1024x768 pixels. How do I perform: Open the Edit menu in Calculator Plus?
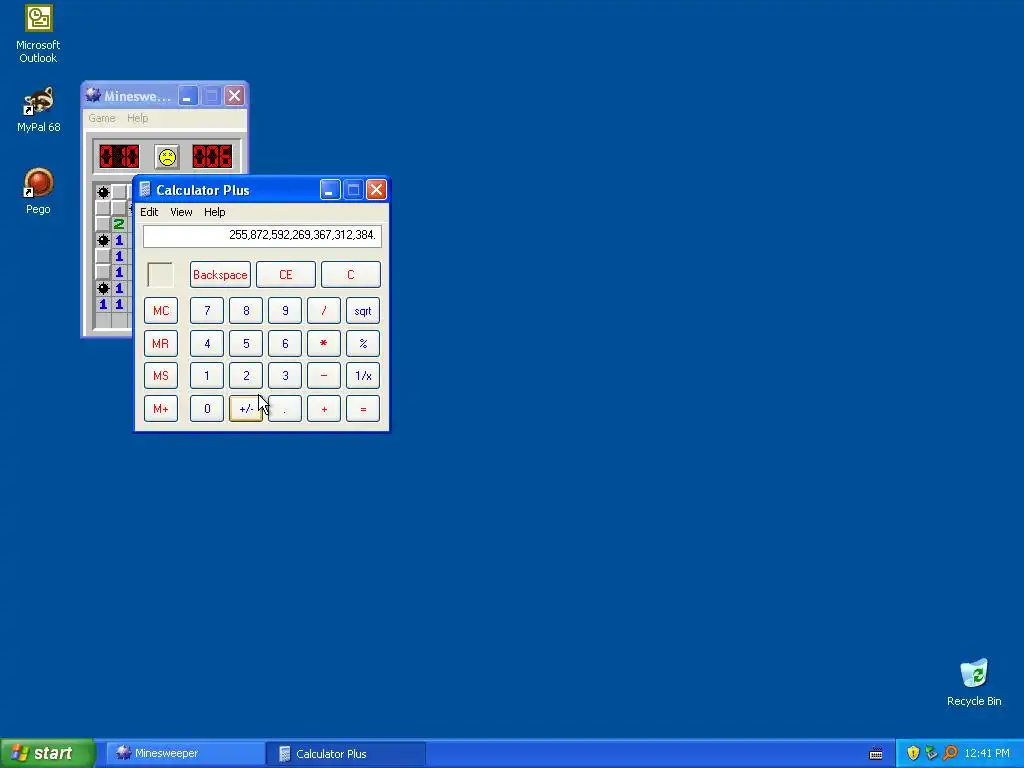(x=149, y=212)
